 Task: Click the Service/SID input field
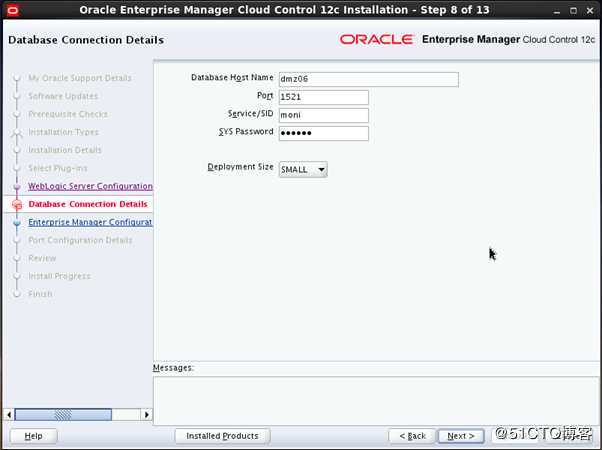[x=323, y=115]
